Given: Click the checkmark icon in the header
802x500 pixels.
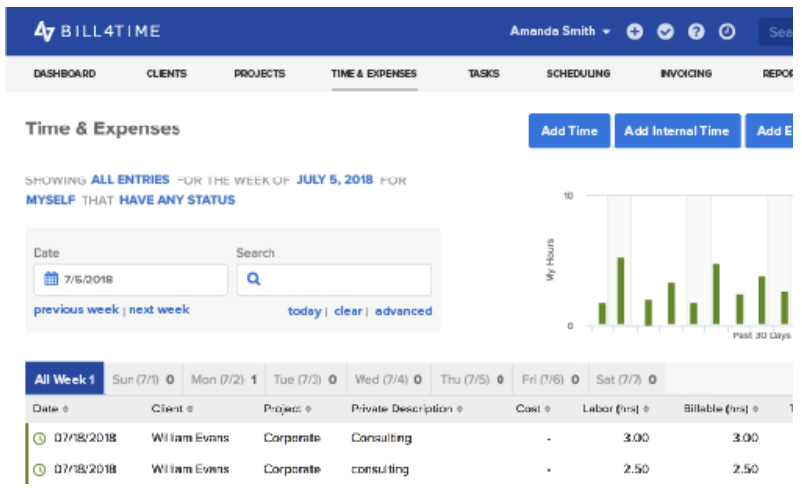Looking at the screenshot, I should (x=665, y=32).
